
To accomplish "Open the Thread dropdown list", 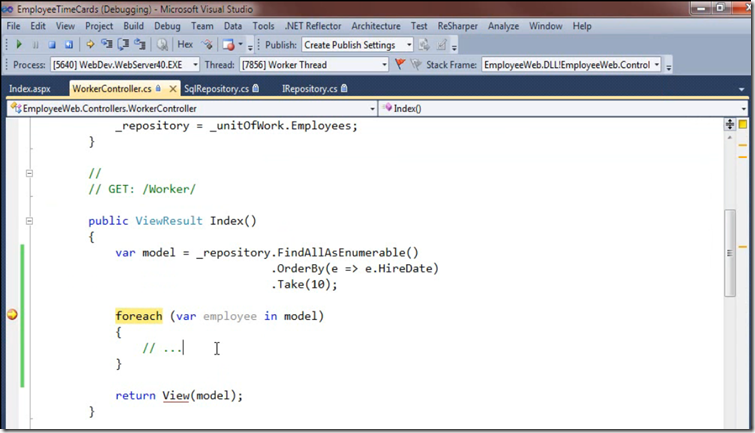I will point(384,65).
